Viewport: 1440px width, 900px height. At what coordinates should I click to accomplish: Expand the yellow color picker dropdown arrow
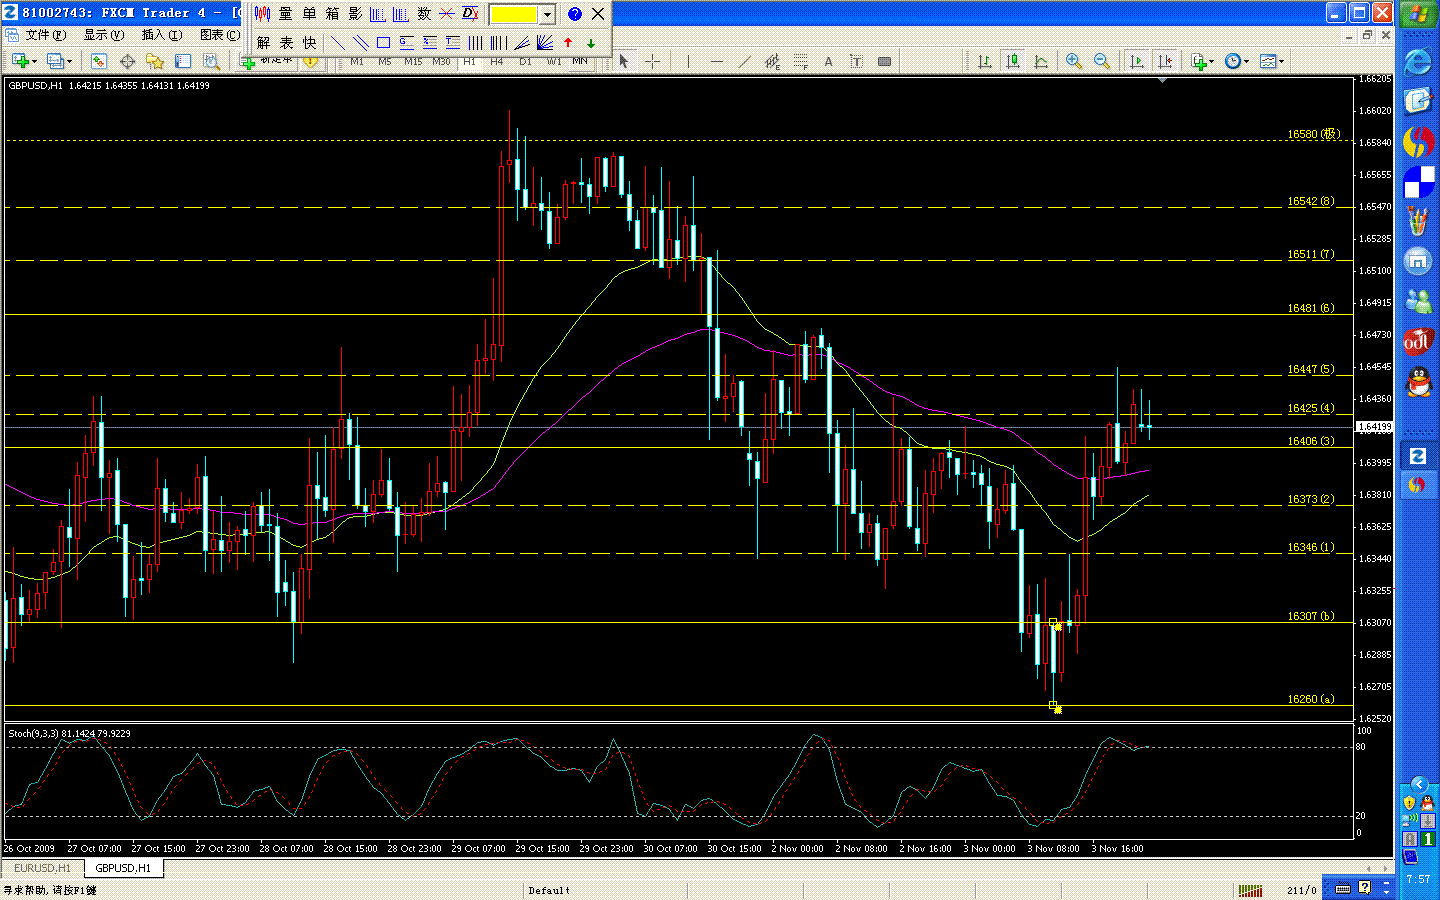coord(548,14)
